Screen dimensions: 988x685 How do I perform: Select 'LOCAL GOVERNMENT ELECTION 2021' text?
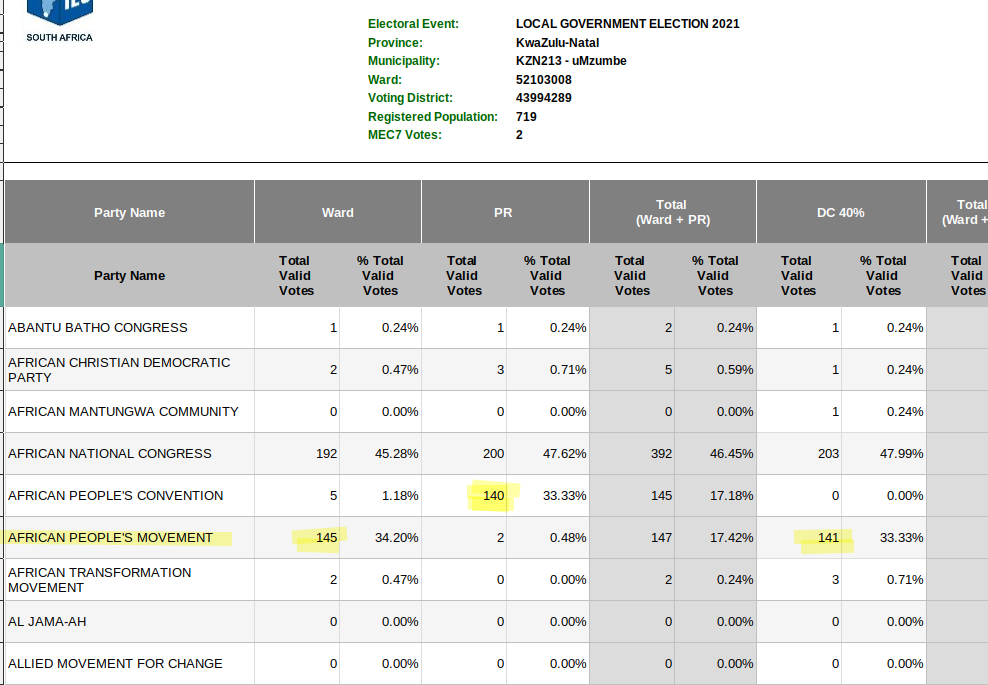click(628, 24)
